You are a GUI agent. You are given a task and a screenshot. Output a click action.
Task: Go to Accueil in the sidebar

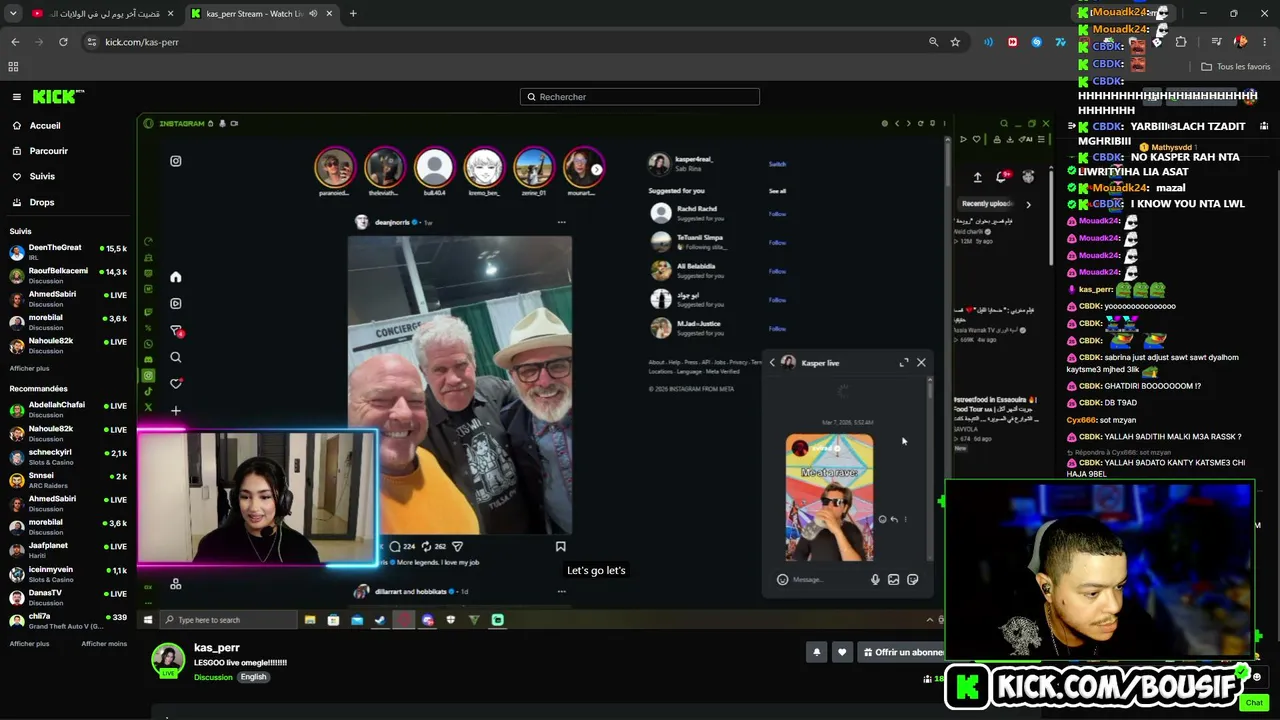coord(45,126)
